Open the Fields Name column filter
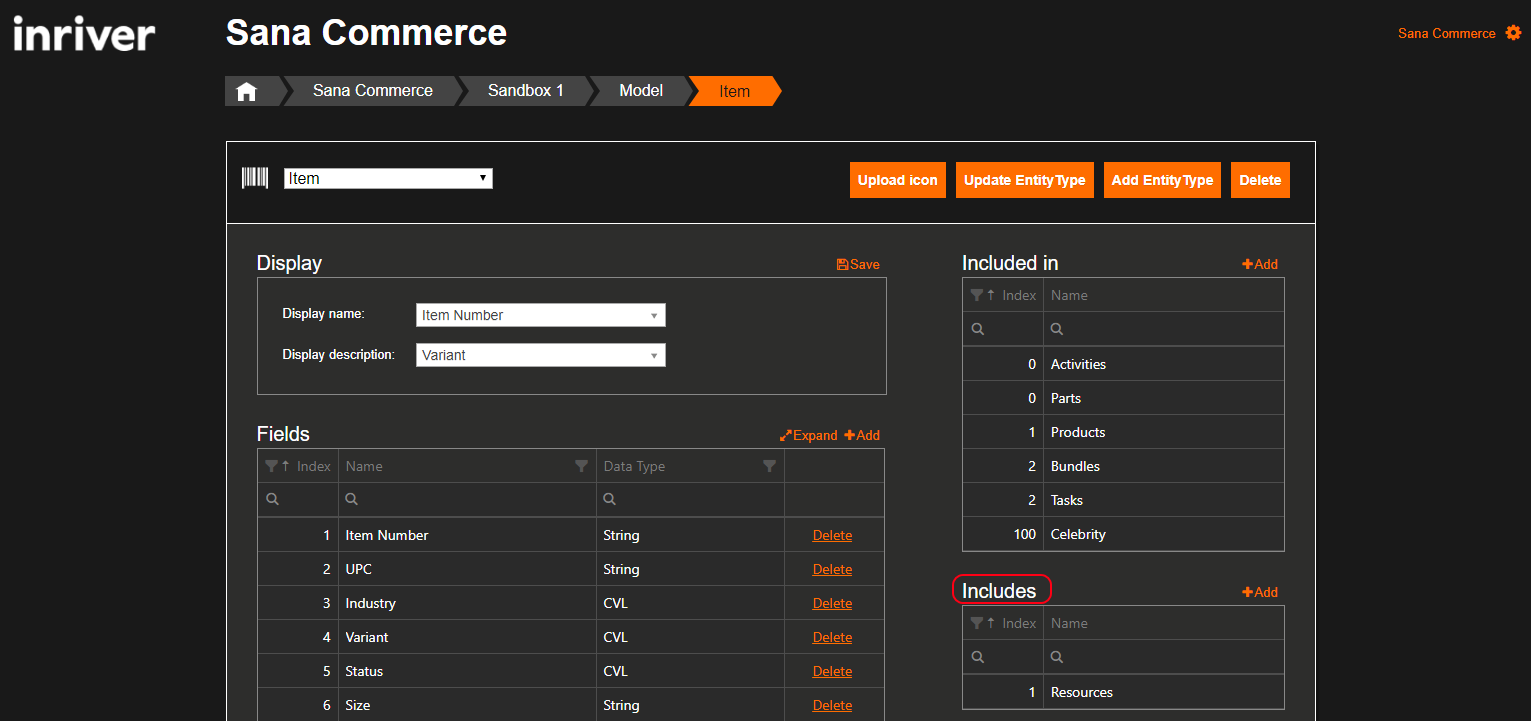 (581, 466)
